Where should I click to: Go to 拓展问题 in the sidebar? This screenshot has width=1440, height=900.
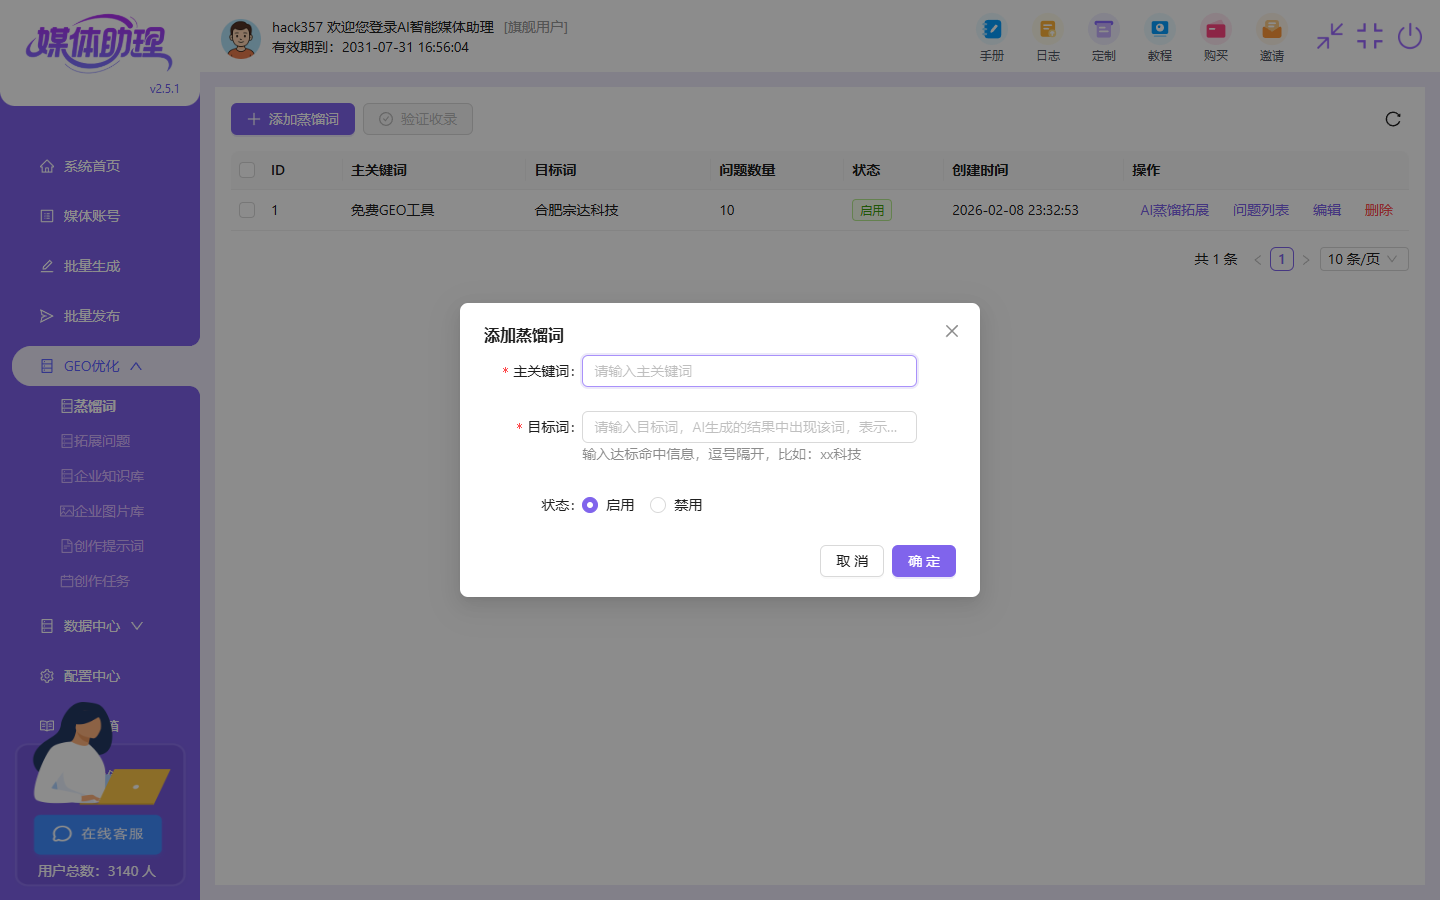pyautogui.click(x=96, y=441)
